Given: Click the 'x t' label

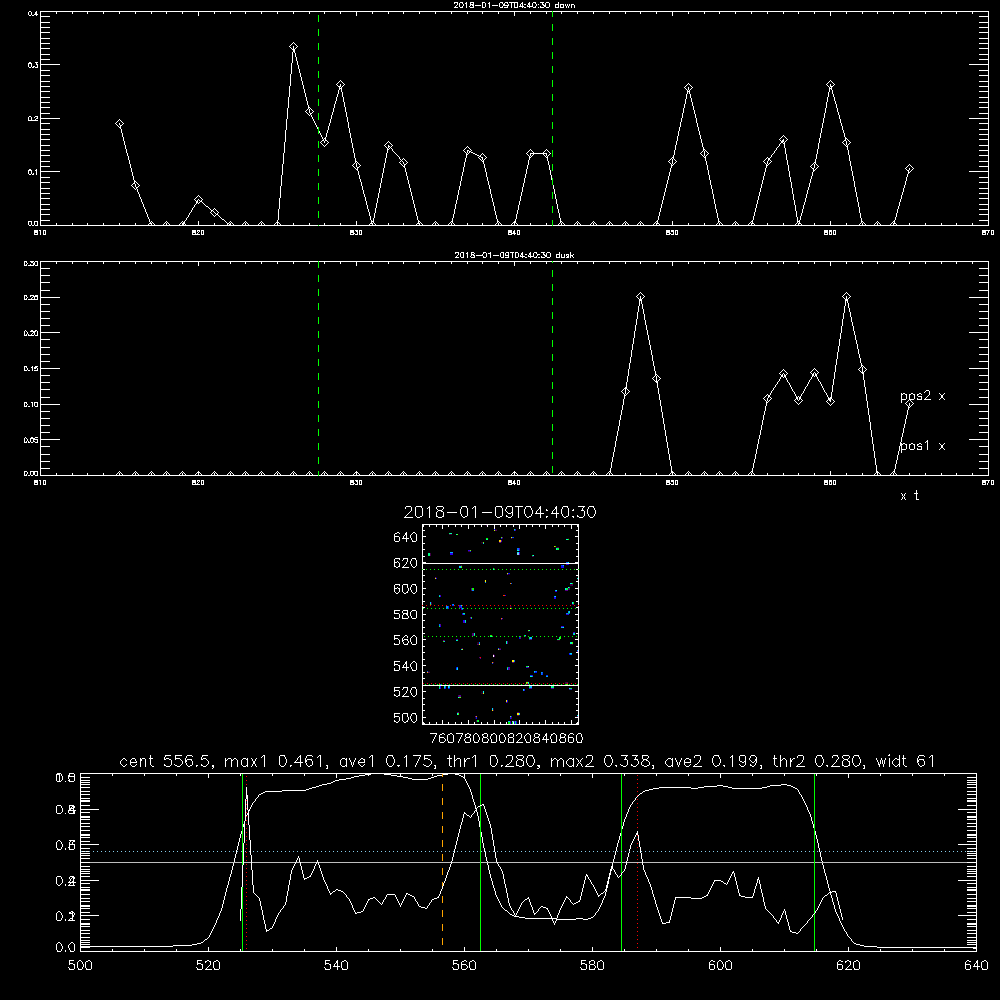Looking at the screenshot, I should [x=910, y=496].
